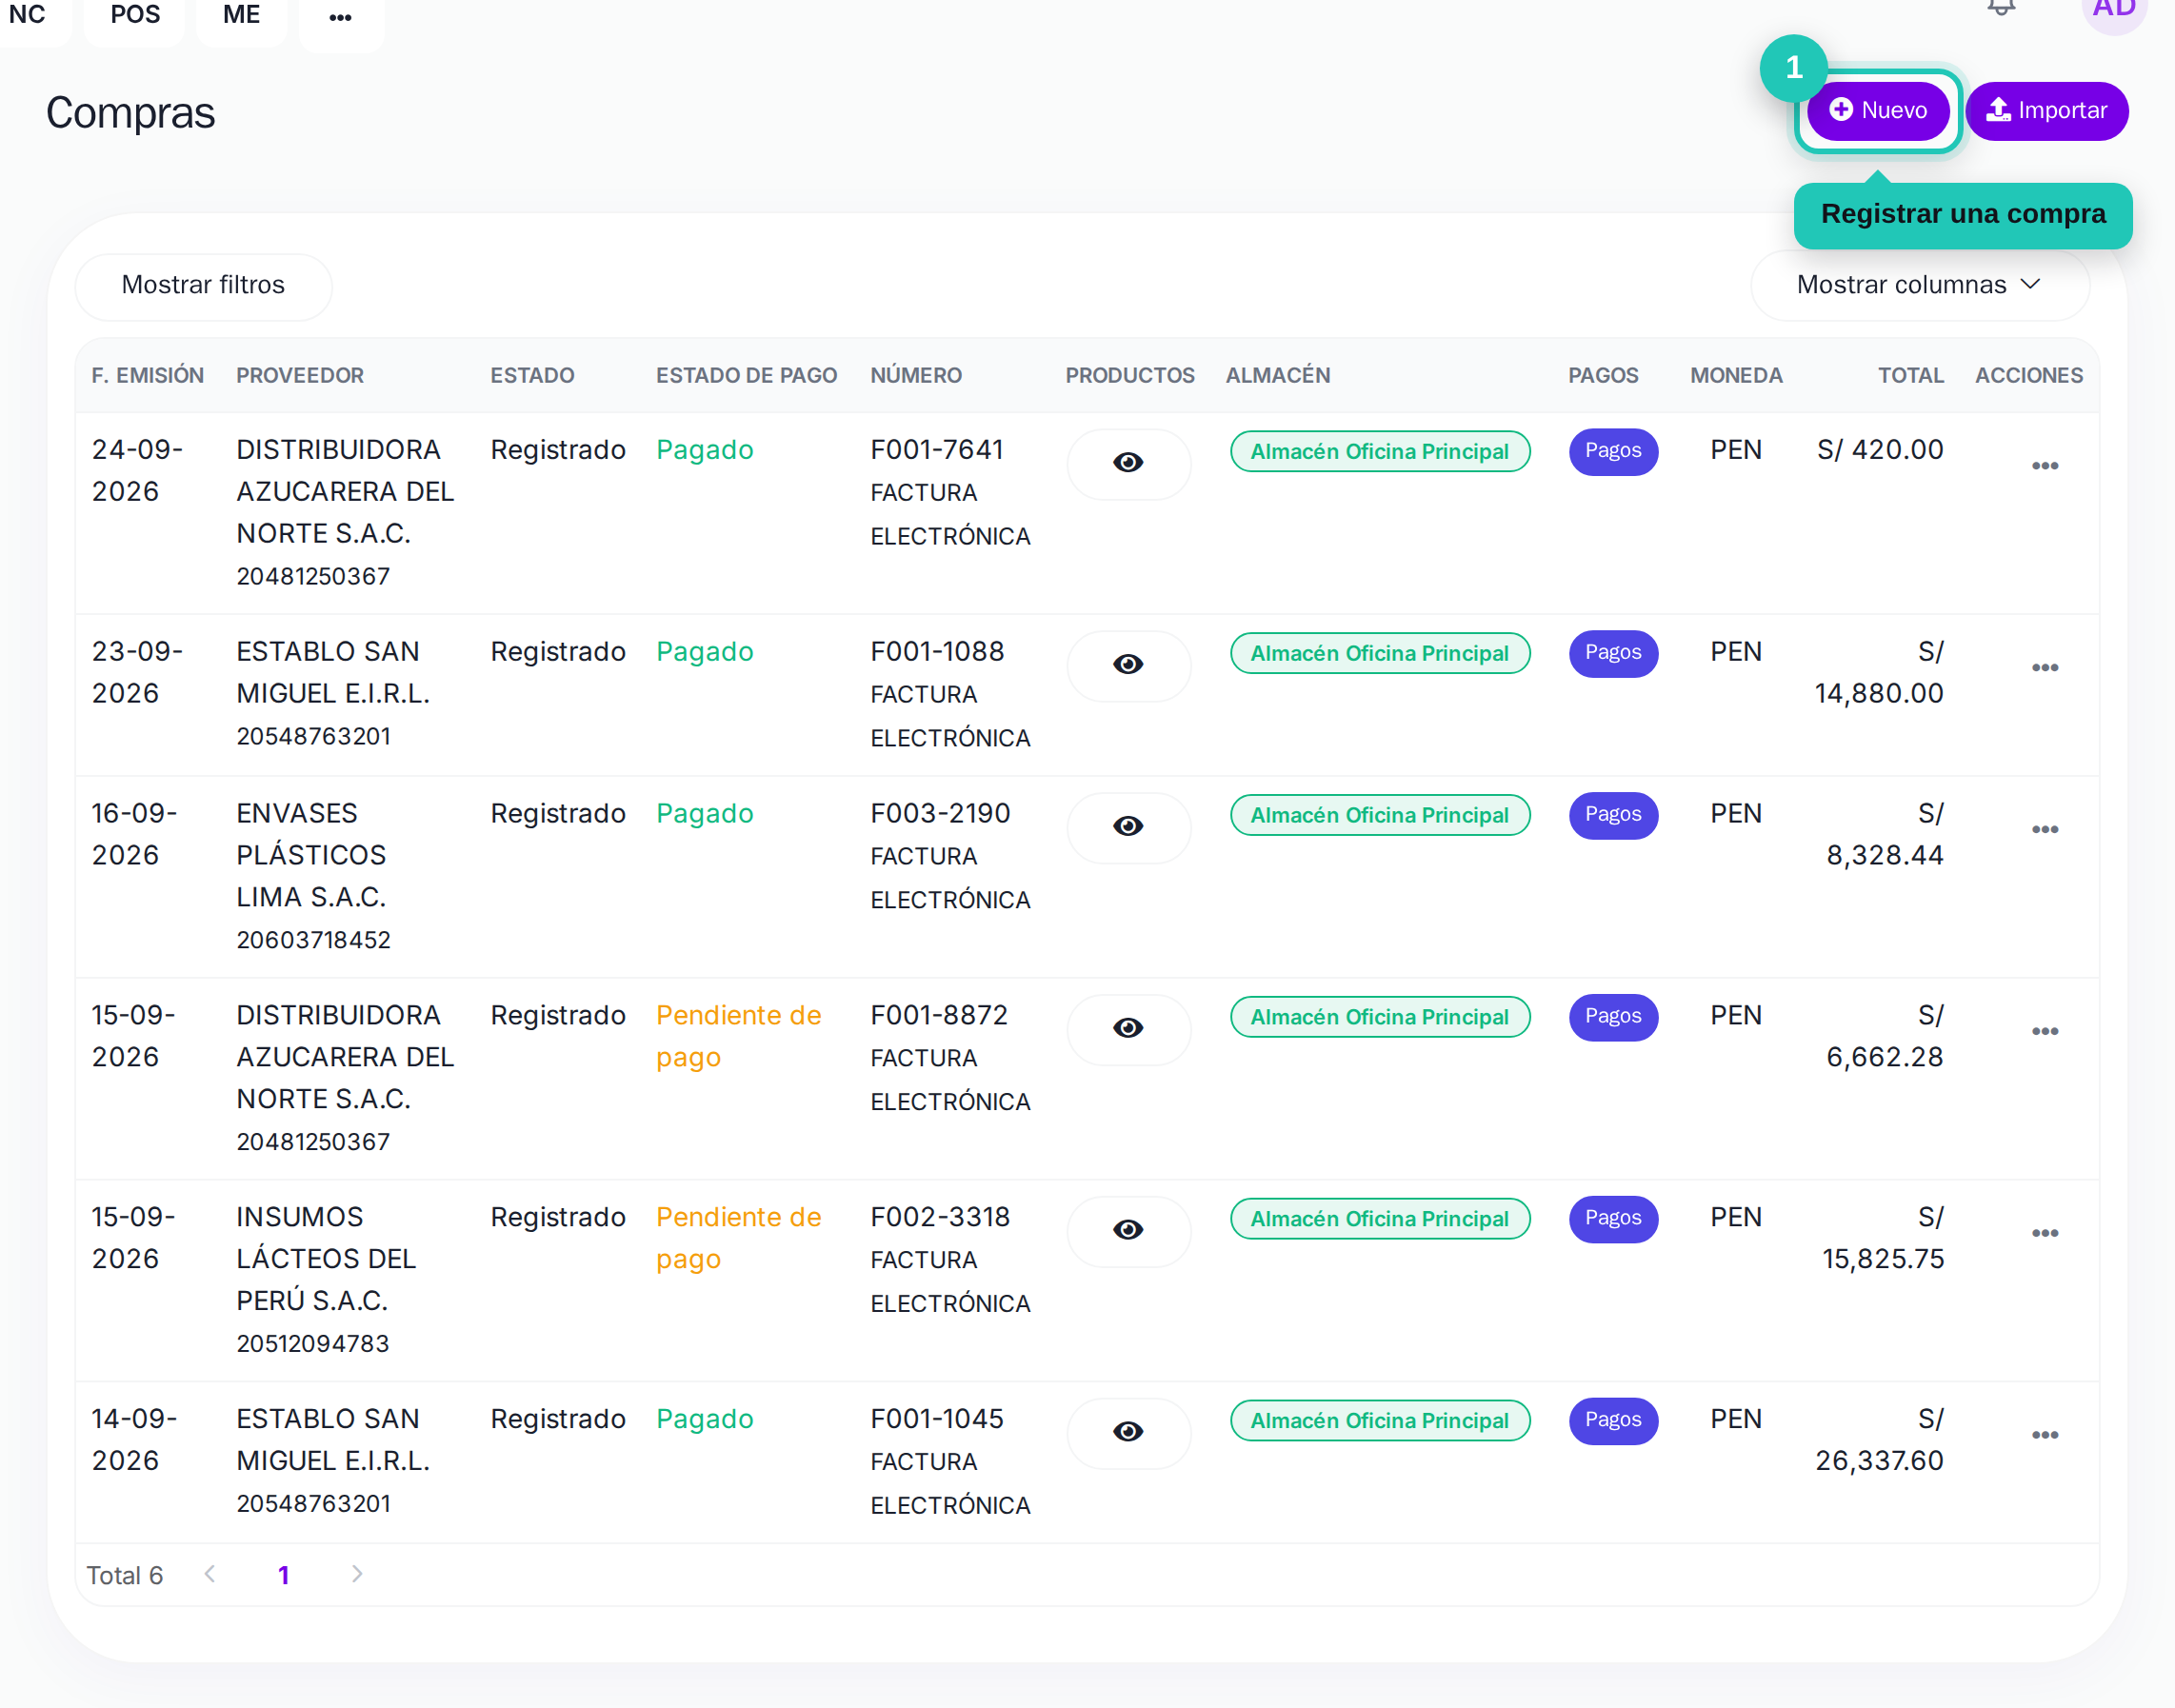Click the total S/ 420.00
This screenshot has width=2175, height=1708.
pos(1880,450)
